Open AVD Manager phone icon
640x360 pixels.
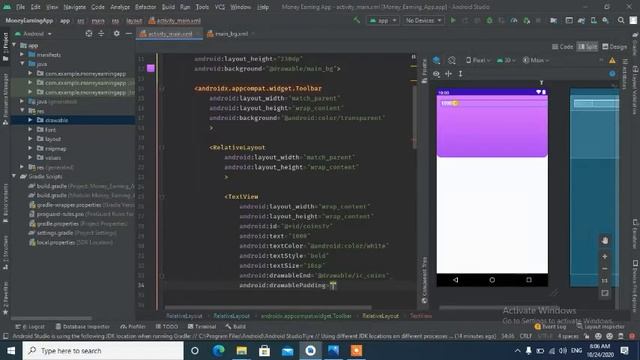pyautogui.click(x=593, y=20)
